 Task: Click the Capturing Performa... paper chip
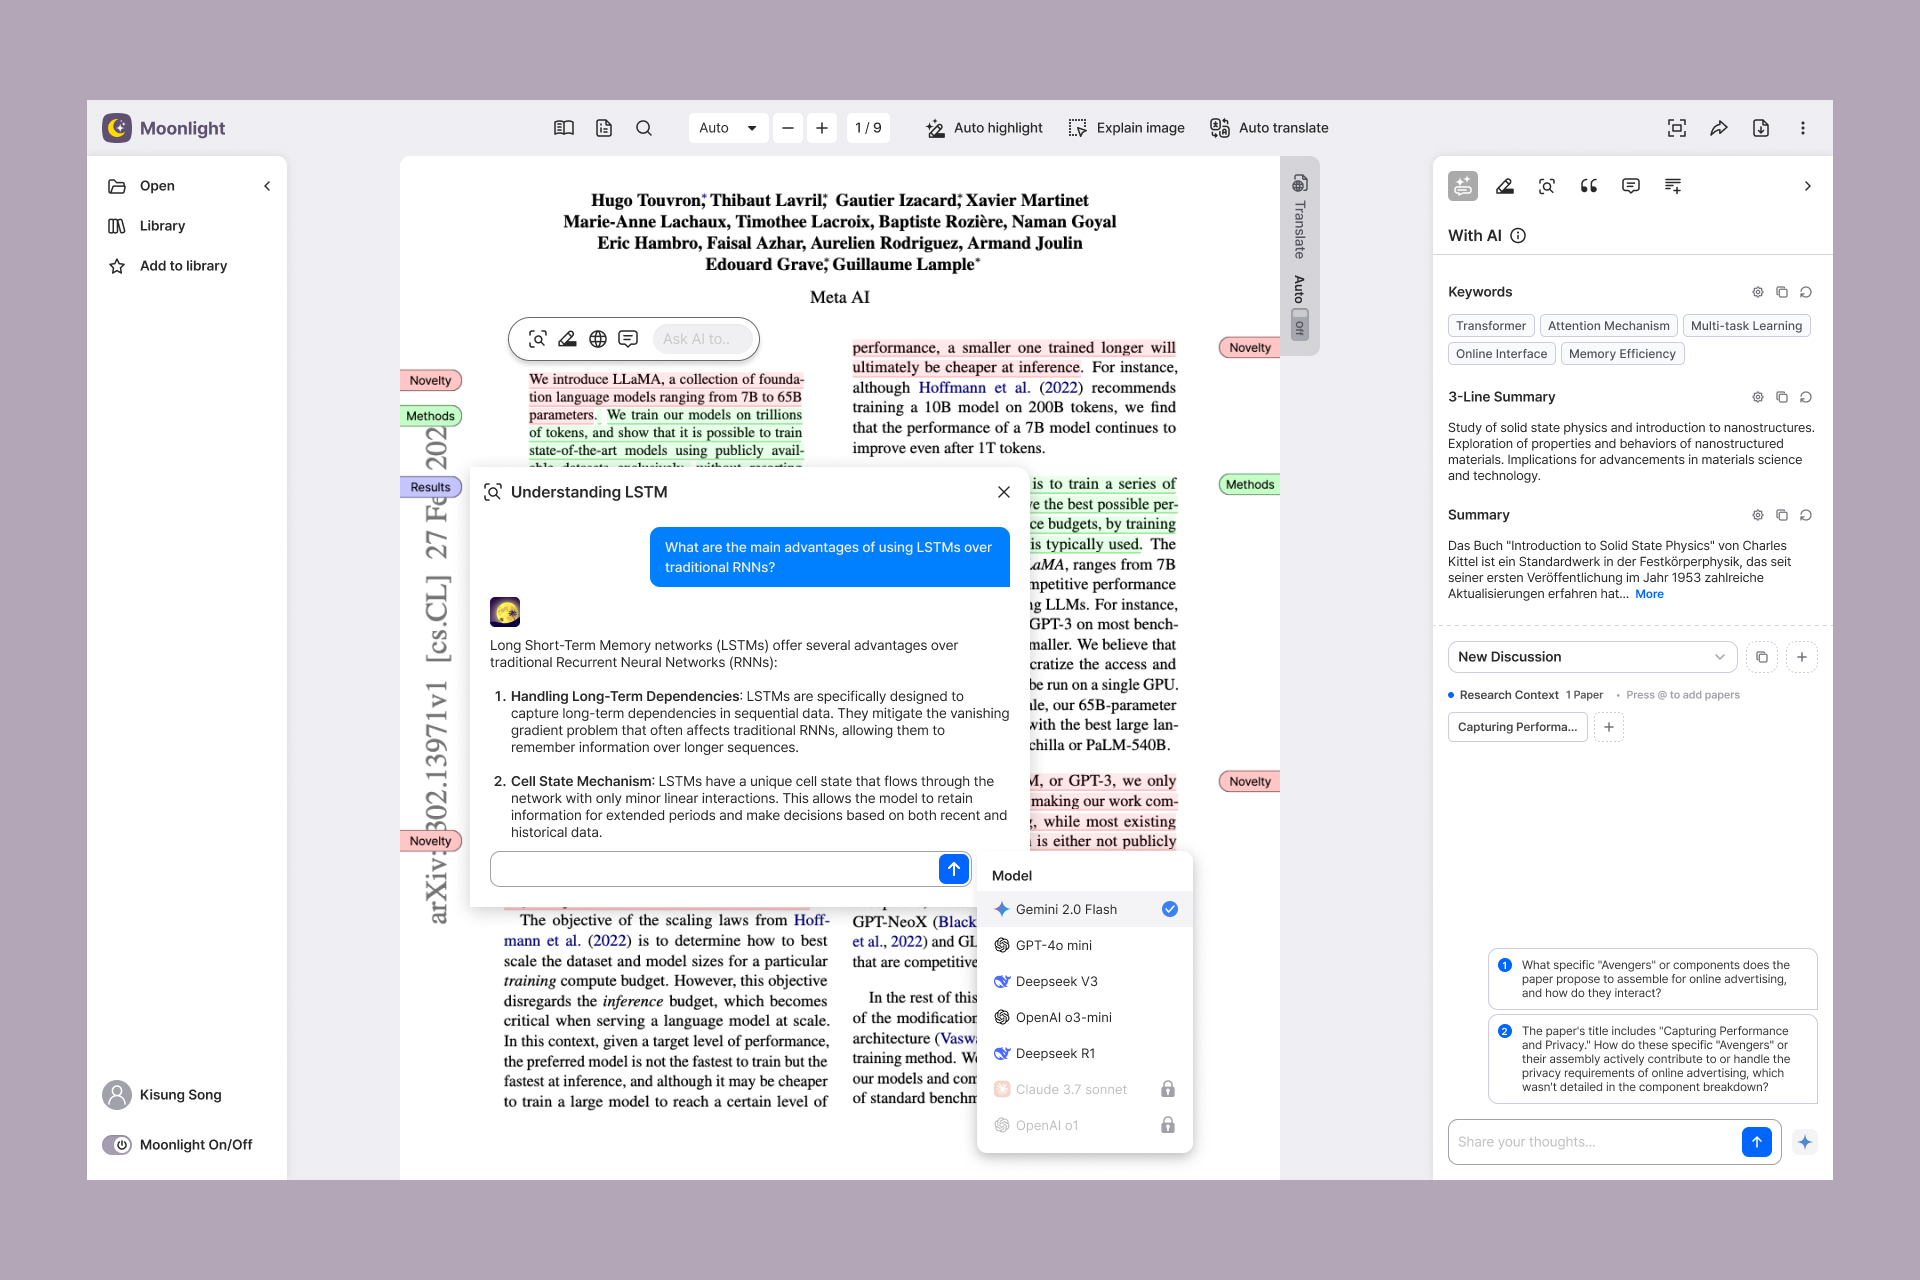point(1517,727)
